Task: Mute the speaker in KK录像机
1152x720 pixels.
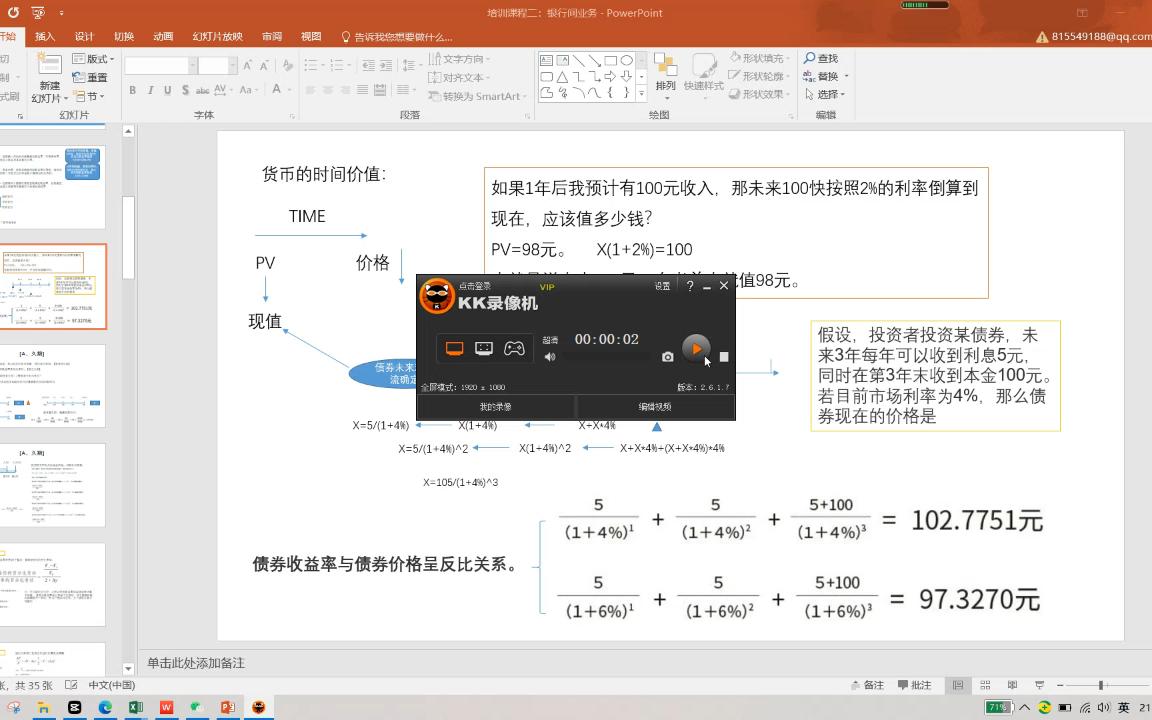Action: click(x=550, y=357)
